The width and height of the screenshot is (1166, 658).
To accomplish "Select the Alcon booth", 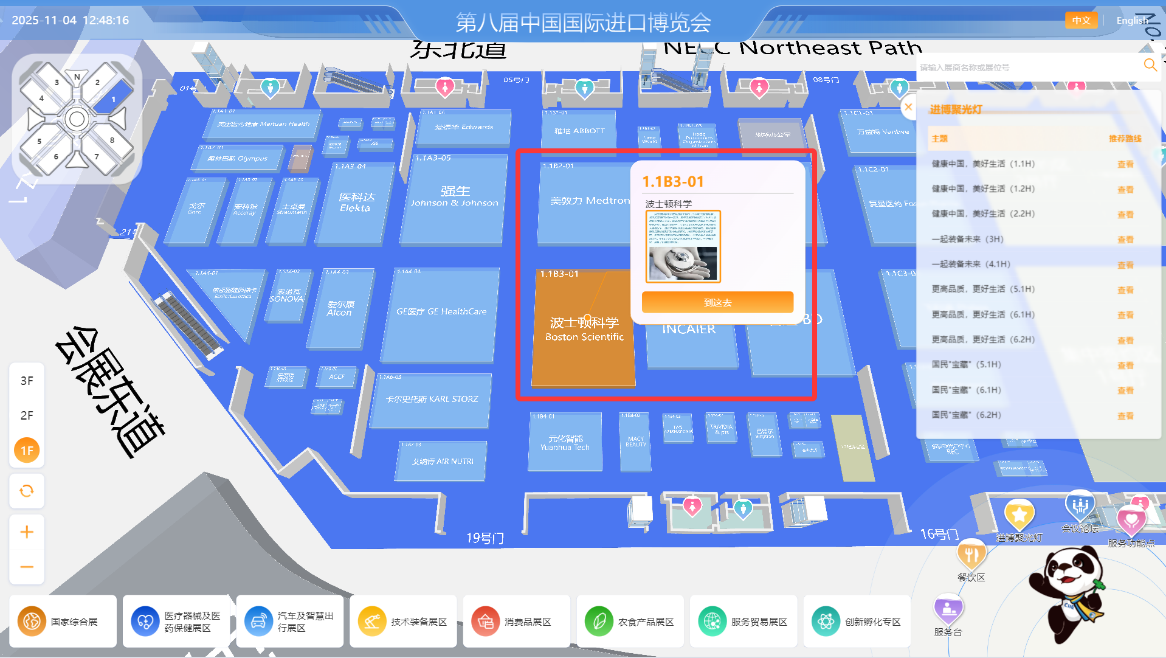I will point(339,308).
